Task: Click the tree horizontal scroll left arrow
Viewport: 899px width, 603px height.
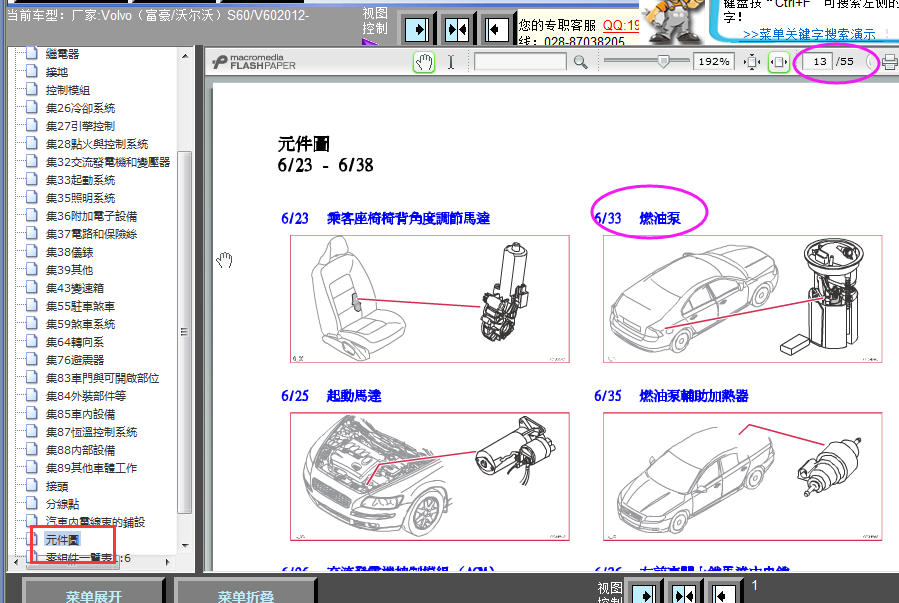Action: click(x=17, y=562)
